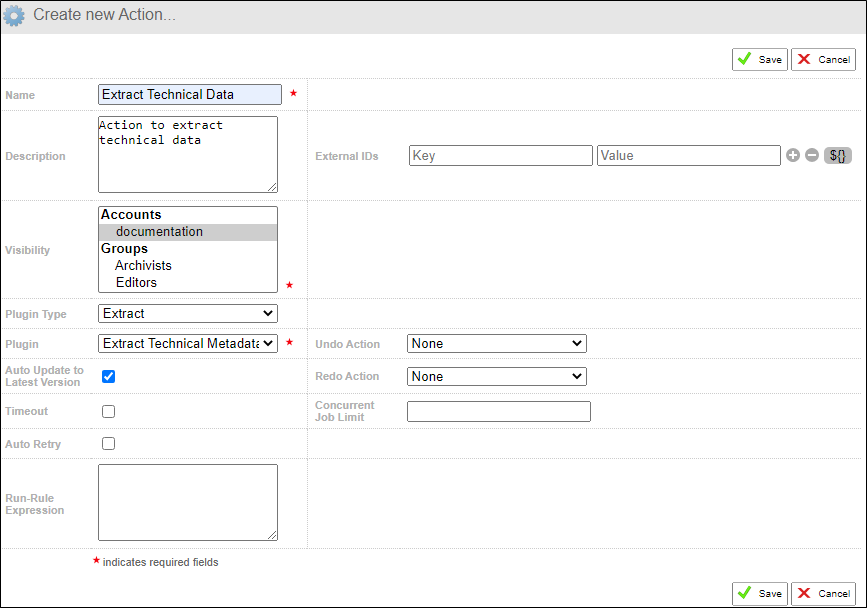
Task: Expand the Undo Action dropdown
Action: [x=497, y=344]
